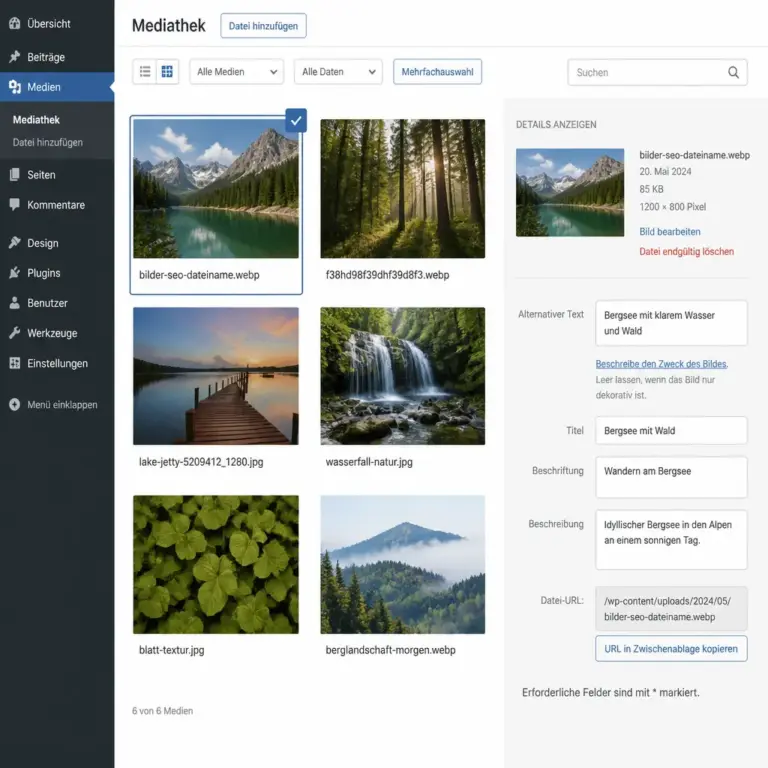This screenshot has height=768, width=768.
Task: Open Kommentare in the sidebar
Action: [57, 204]
